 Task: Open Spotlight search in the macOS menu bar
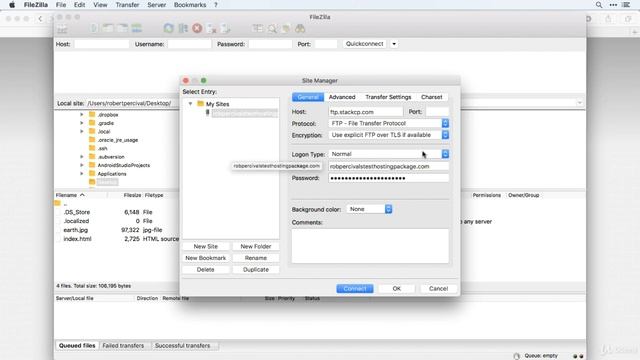[x=599, y=5]
